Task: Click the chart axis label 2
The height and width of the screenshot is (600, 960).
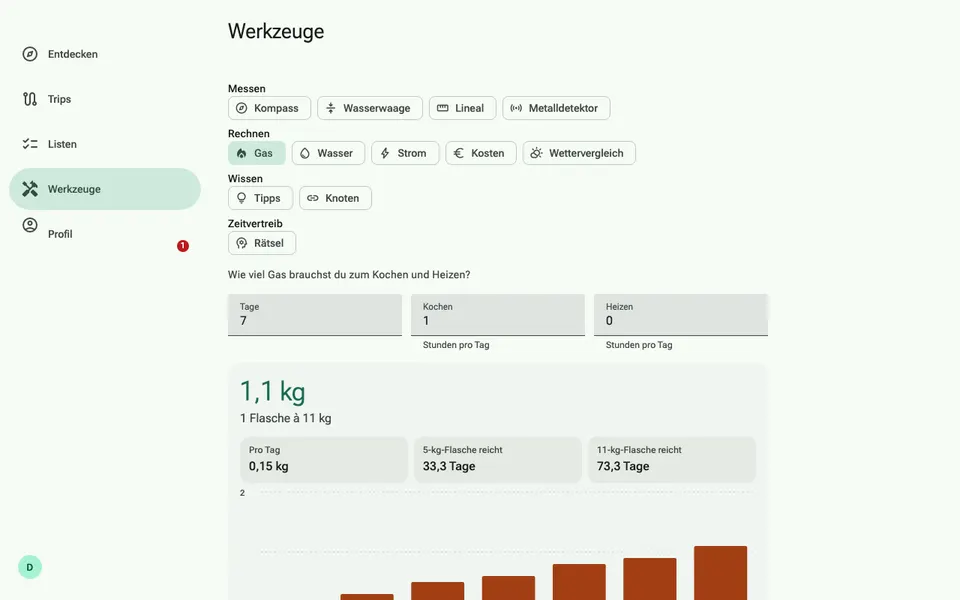Action: 242,493
